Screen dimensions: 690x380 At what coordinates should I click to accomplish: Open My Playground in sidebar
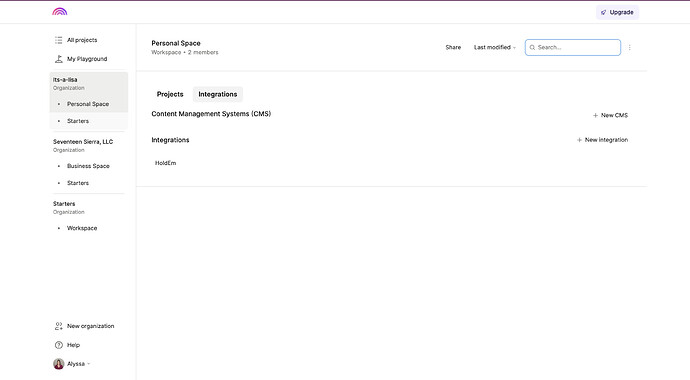87,59
